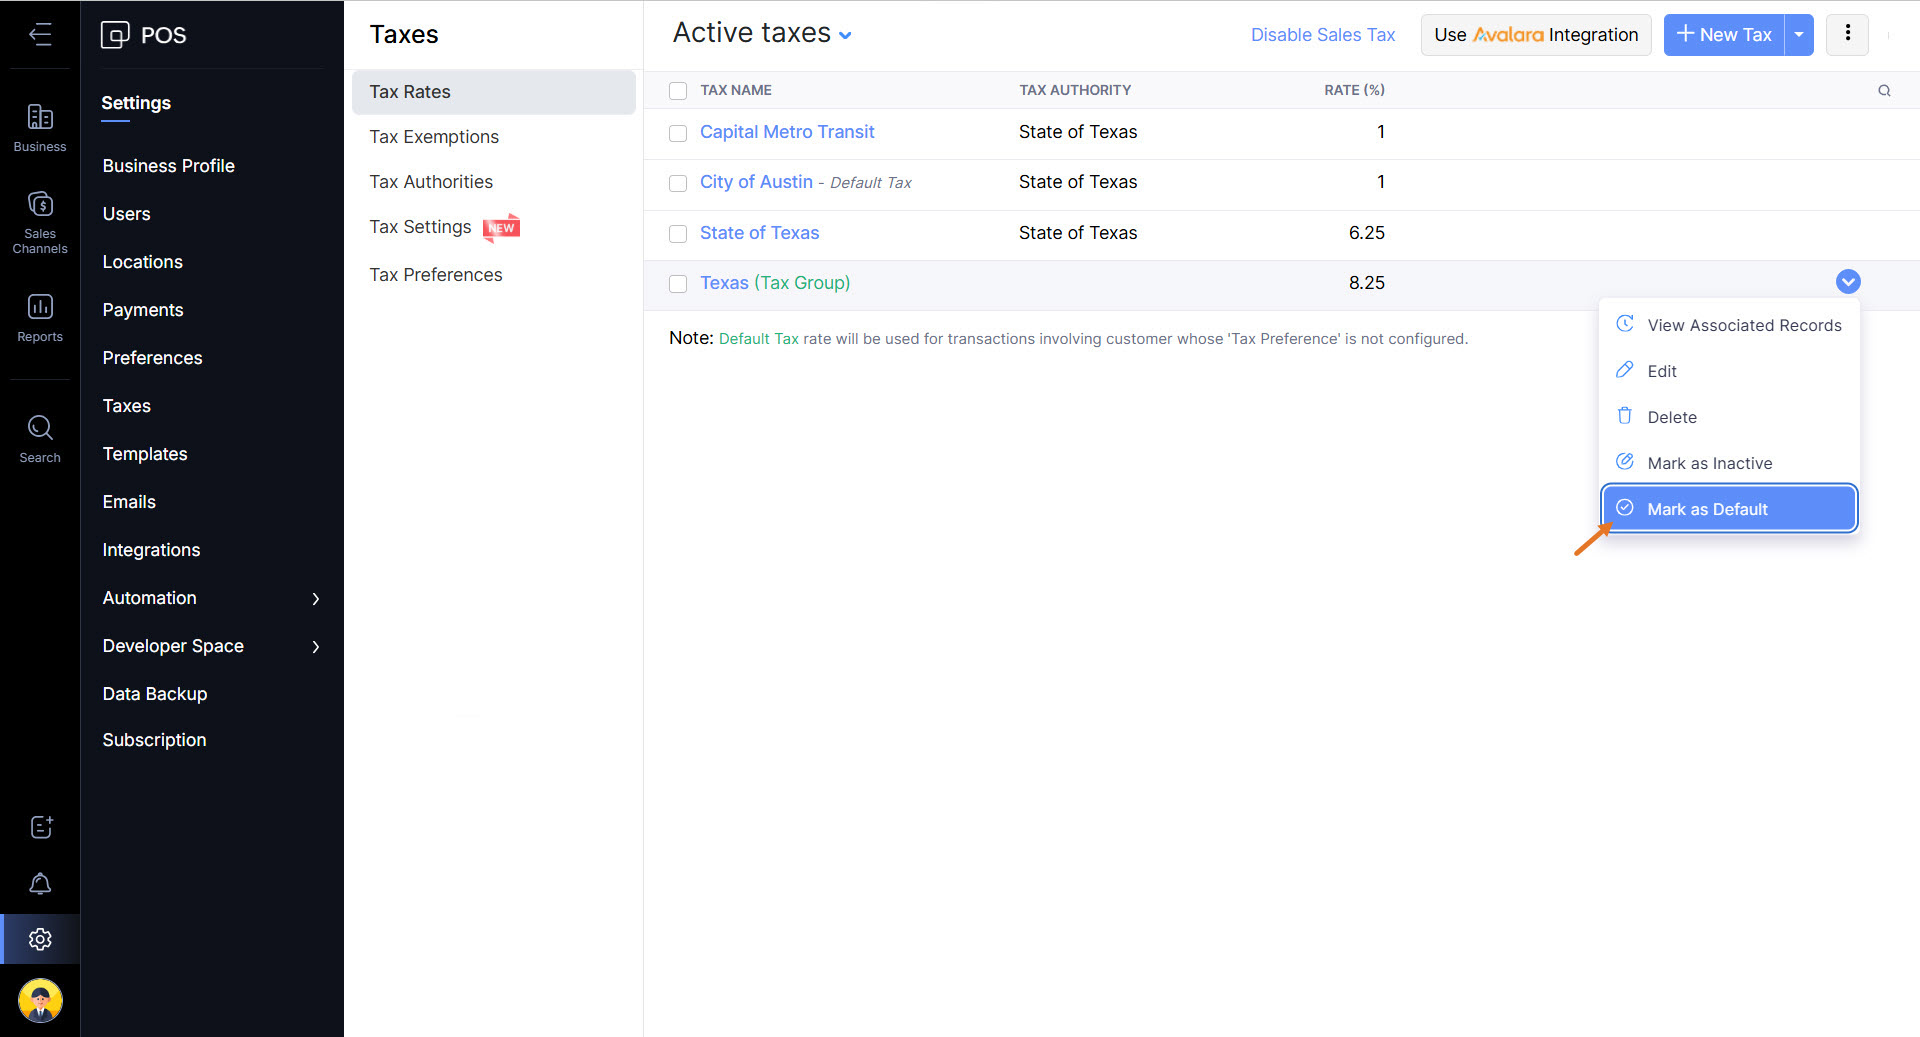
Task: Open notifications bell icon
Action: 40,884
